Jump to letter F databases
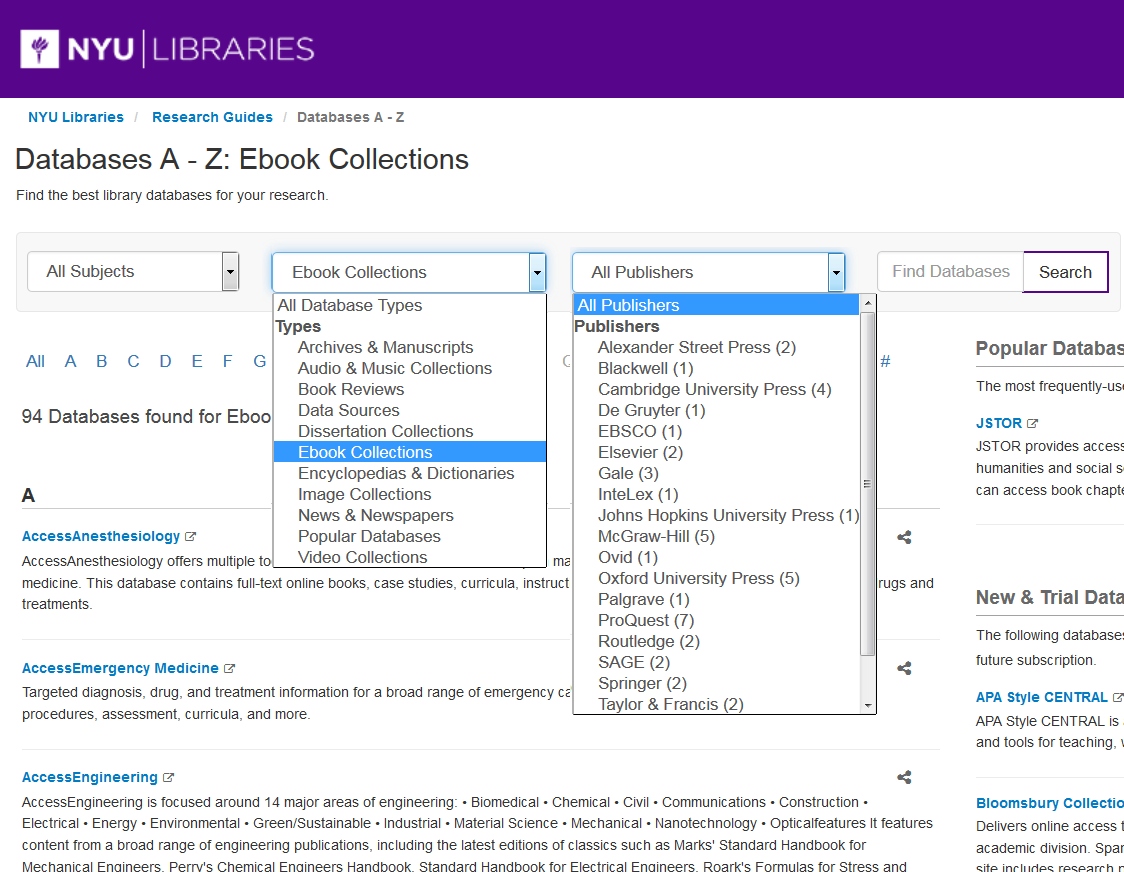1124x872 pixels. pos(227,361)
